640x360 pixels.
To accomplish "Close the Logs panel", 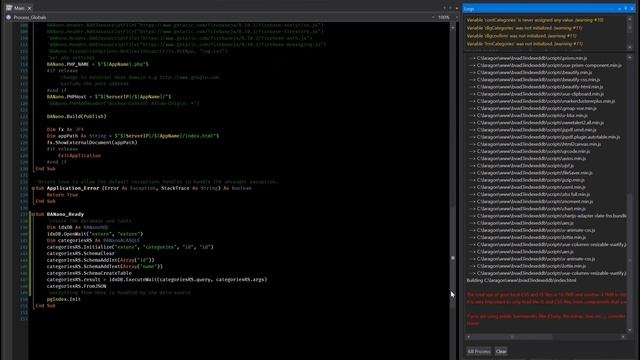I will point(632,9).
